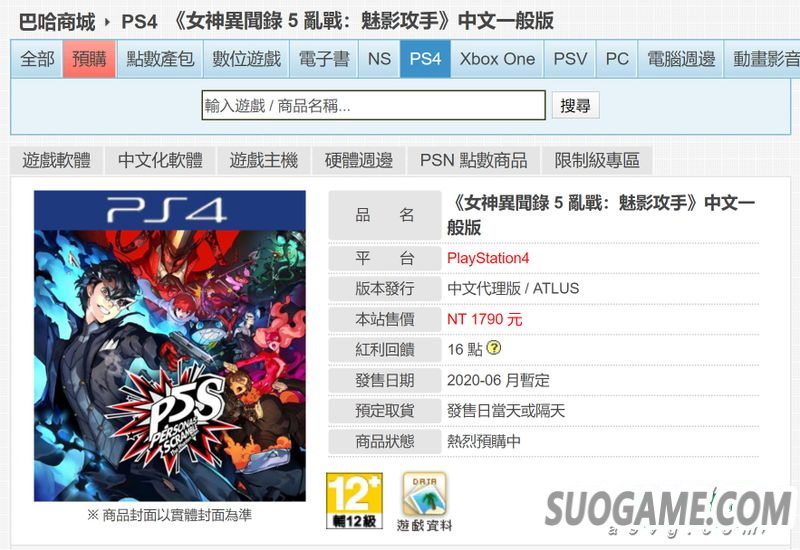The width and height of the screenshot is (800, 550).
Task: Select the 全部 category tab
Action: [x=37, y=59]
